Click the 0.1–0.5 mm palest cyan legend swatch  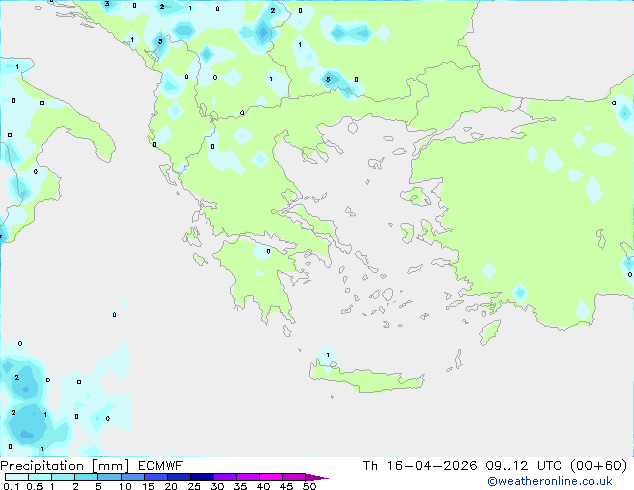(17, 477)
